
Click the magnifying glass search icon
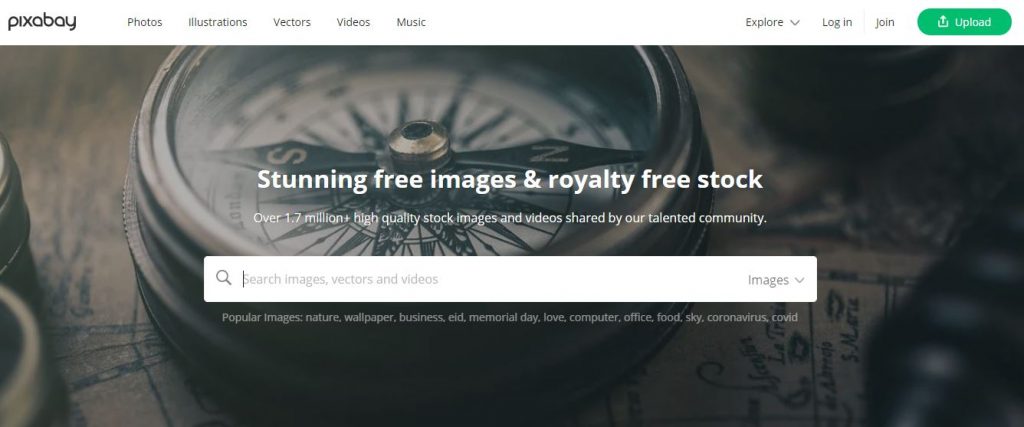click(x=223, y=278)
